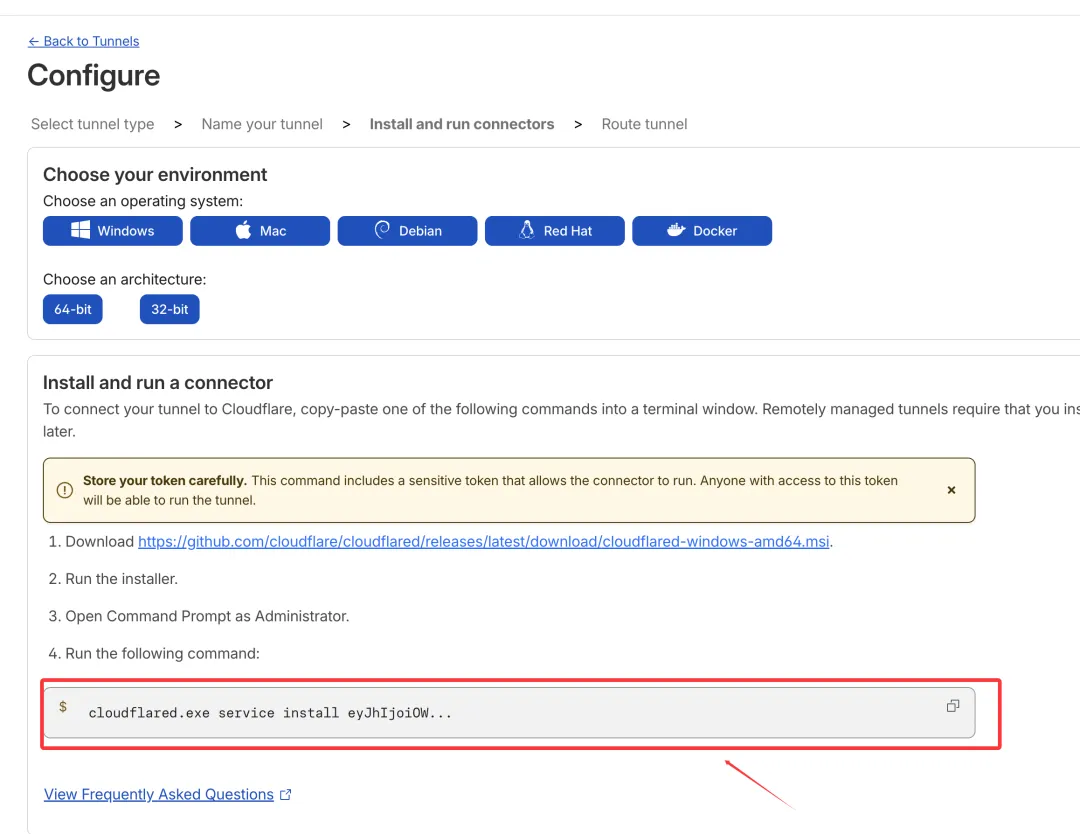Select Windows operating system

[x=112, y=231]
